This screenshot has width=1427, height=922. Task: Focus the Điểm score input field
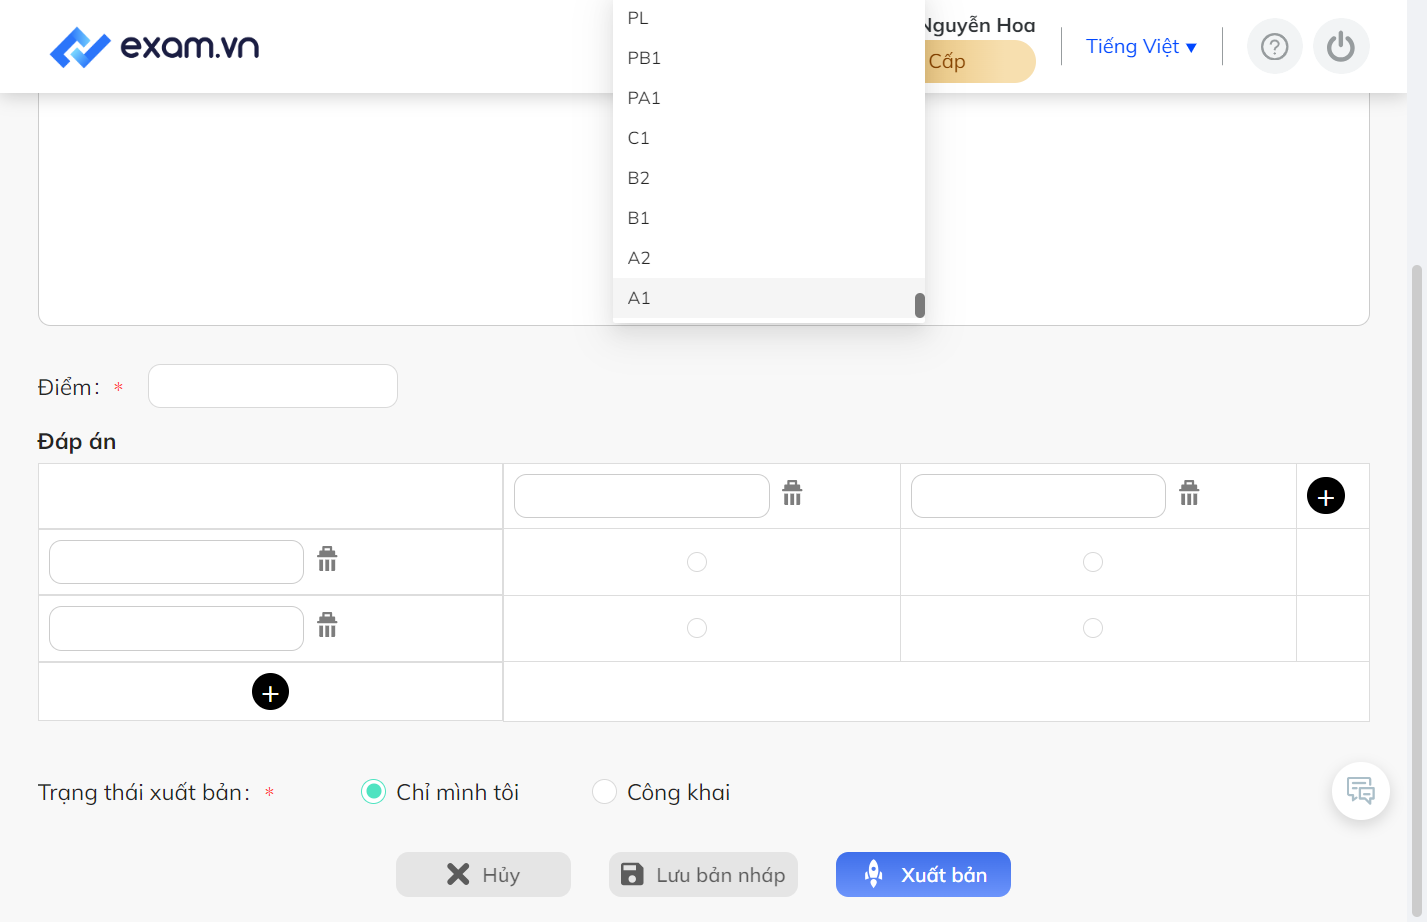click(273, 386)
